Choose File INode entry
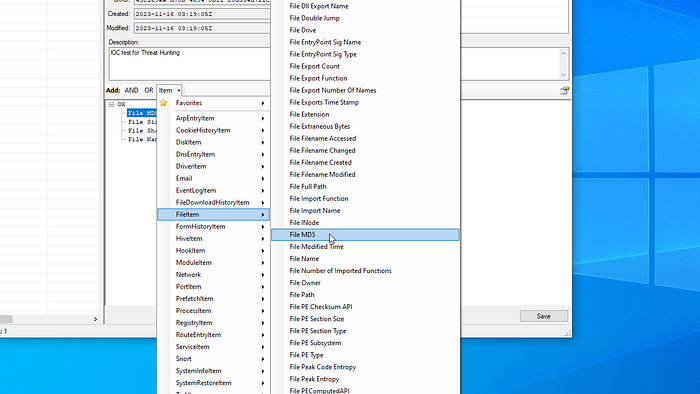The height and width of the screenshot is (394, 700). (365, 223)
